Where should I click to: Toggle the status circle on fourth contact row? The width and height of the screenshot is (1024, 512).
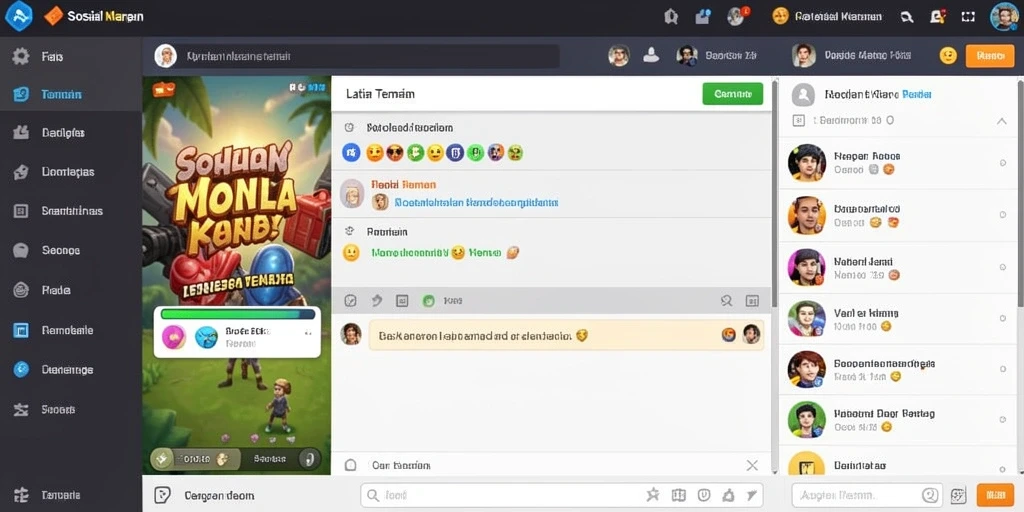coord(1003,319)
